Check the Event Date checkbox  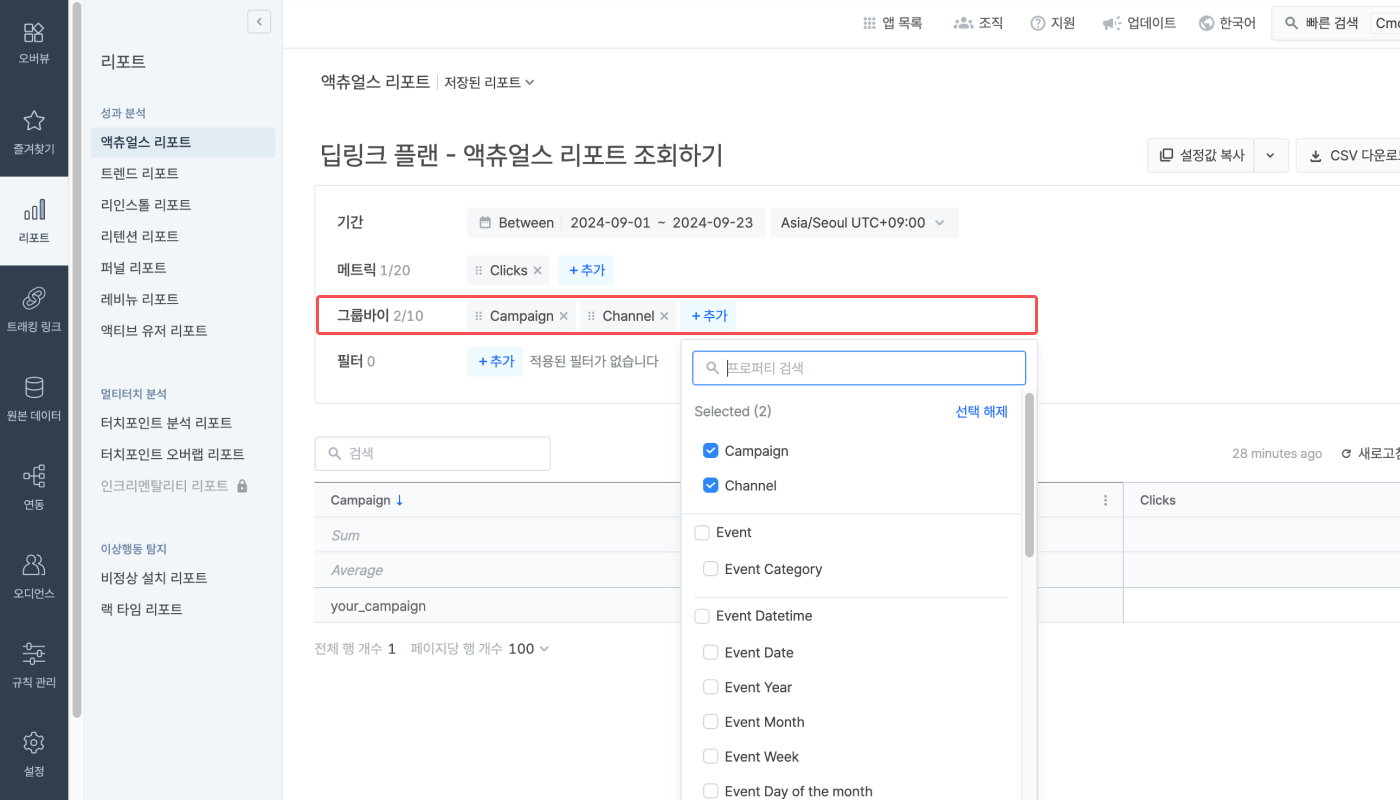[711, 652]
